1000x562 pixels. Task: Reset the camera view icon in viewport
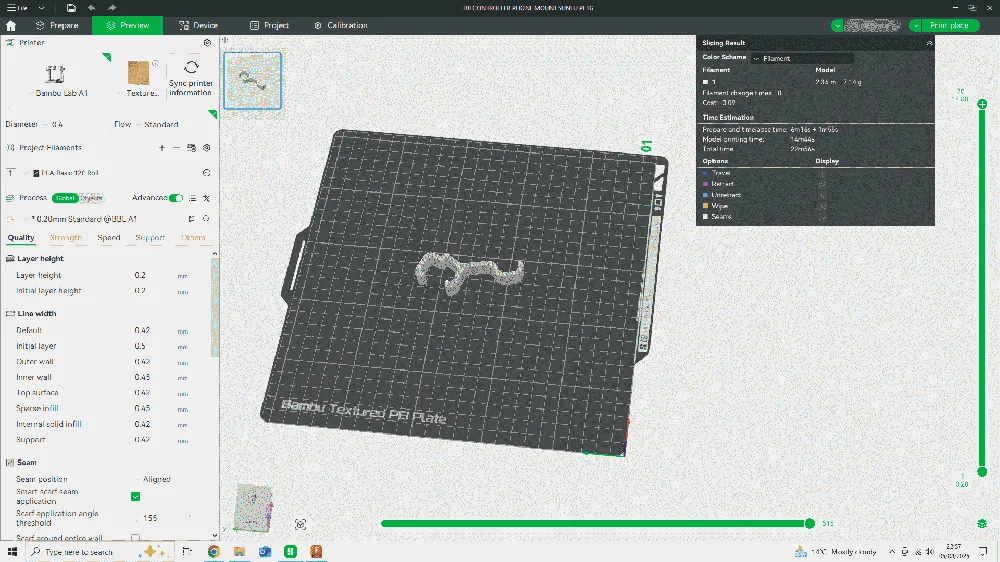(300, 524)
